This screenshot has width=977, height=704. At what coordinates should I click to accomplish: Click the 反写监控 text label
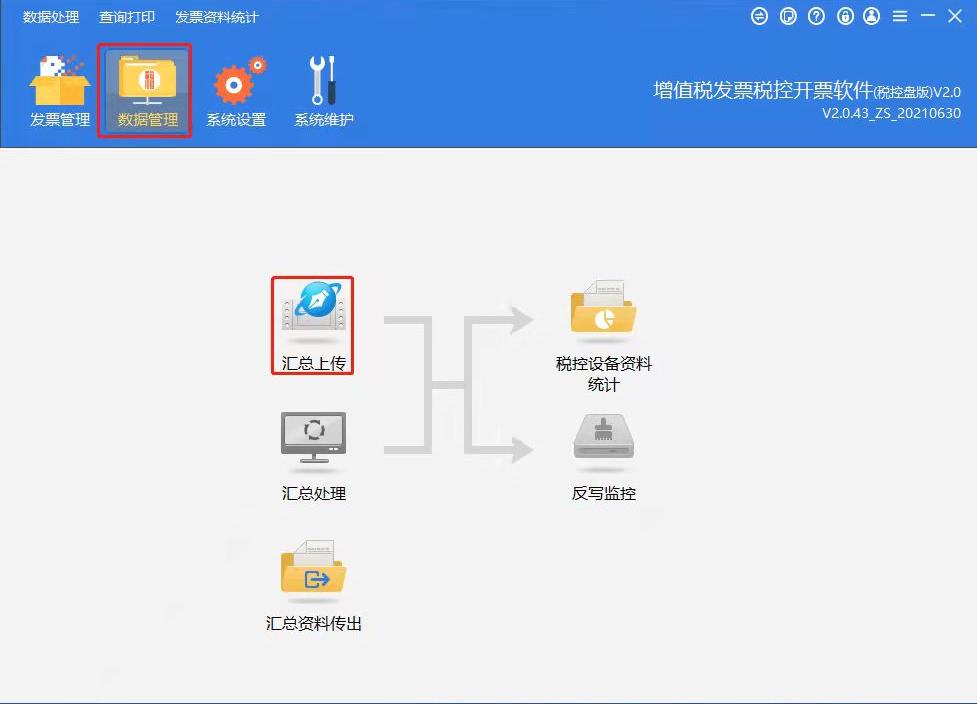[602, 493]
